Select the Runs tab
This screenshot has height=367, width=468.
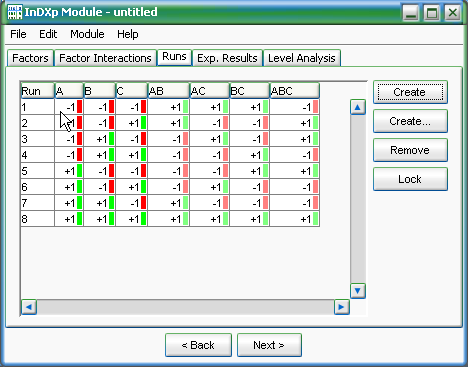point(174,57)
